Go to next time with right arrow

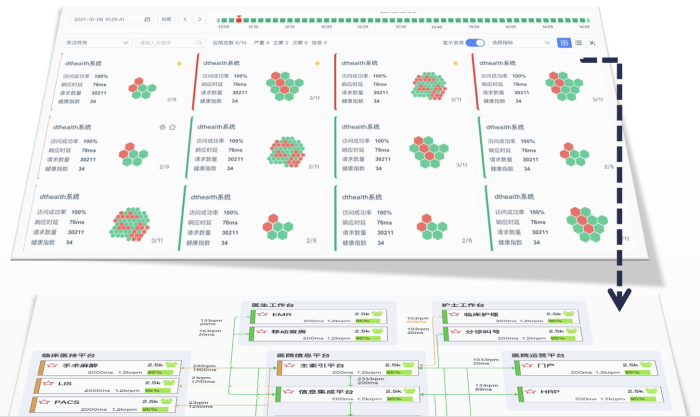click(x=200, y=19)
